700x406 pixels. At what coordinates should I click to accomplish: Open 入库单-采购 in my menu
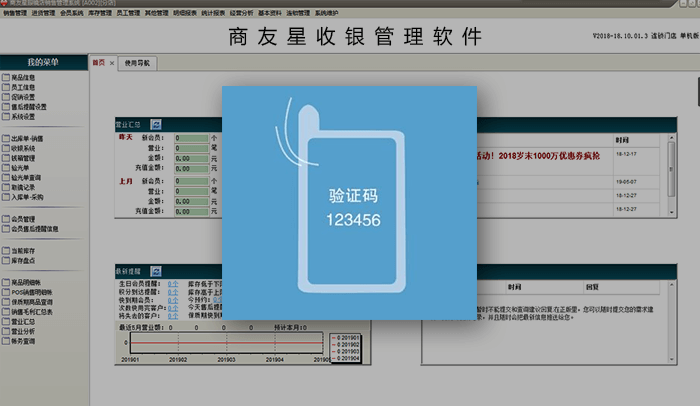tap(23, 197)
